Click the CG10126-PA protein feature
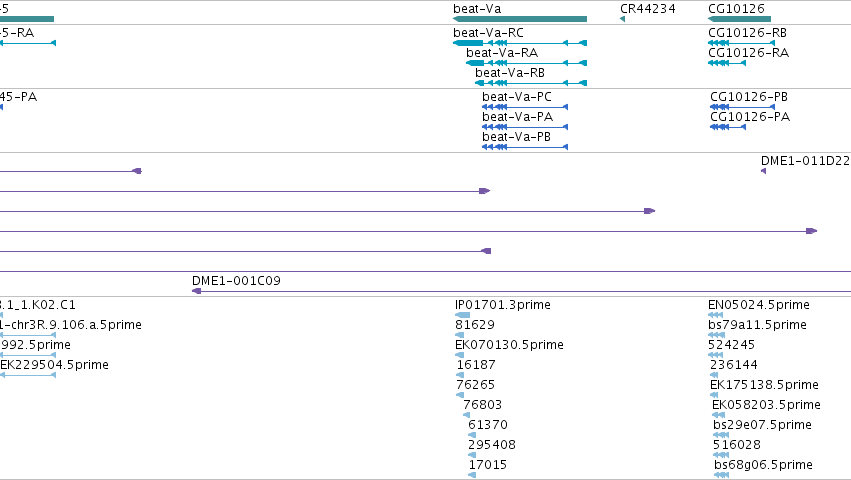 (x=728, y=127)
